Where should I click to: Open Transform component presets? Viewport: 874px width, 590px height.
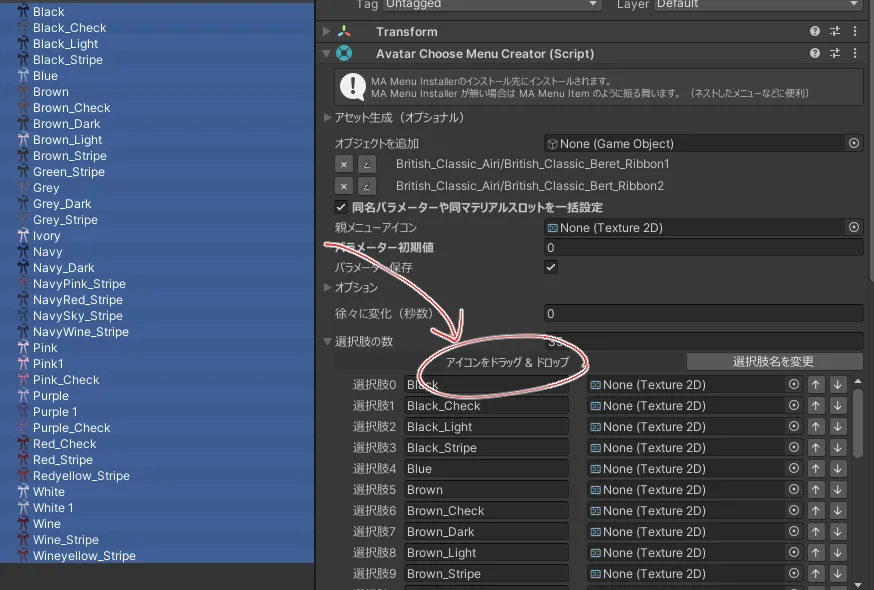[x=835, y=32]
